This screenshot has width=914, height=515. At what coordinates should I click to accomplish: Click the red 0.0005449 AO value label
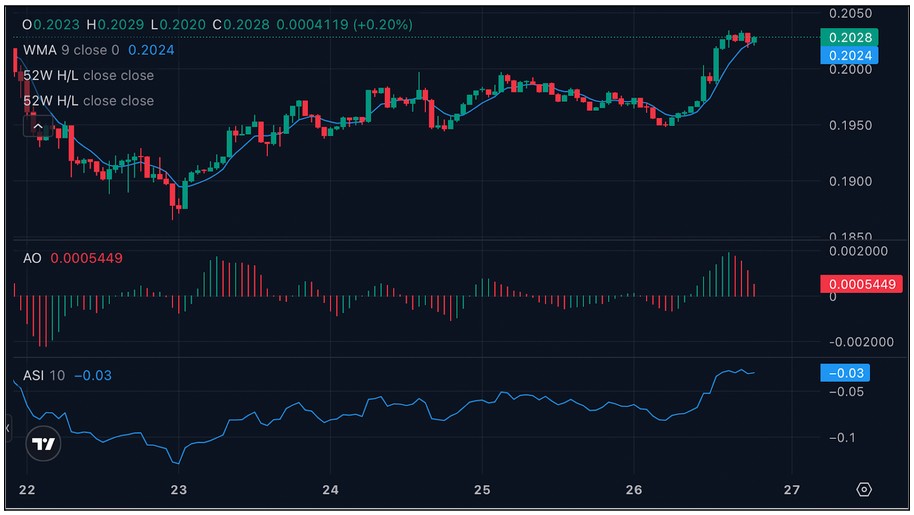tap(854, 284)
